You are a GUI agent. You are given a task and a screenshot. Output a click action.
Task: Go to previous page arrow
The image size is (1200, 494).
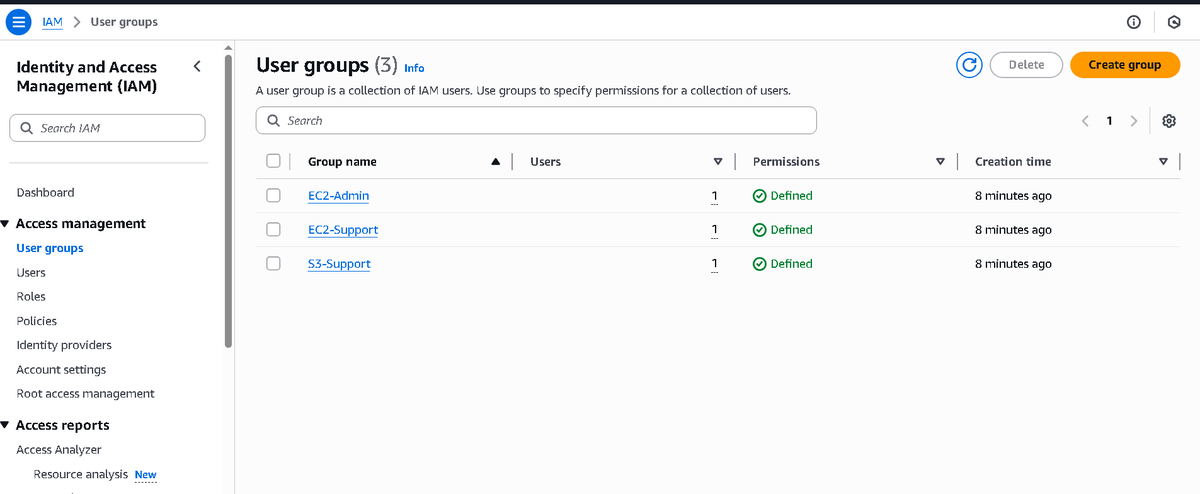point(1085,121)
